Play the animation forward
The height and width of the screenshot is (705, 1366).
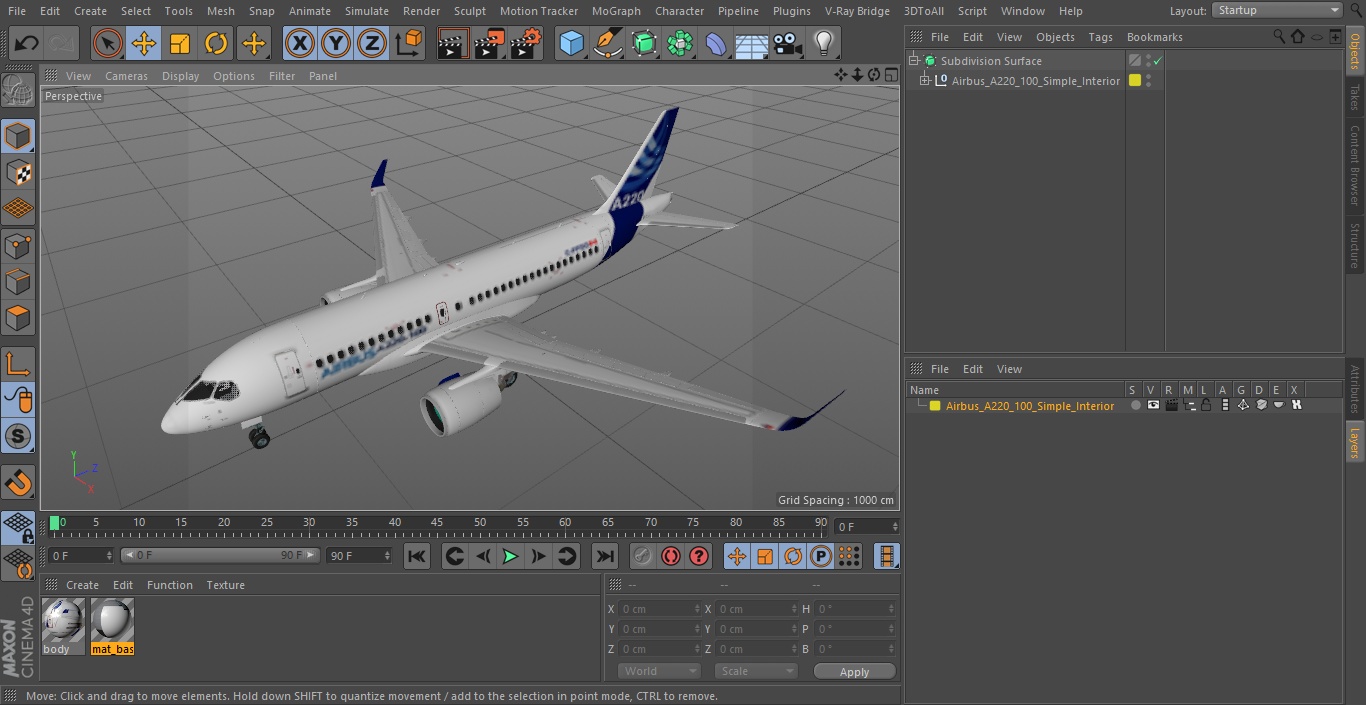510,556
